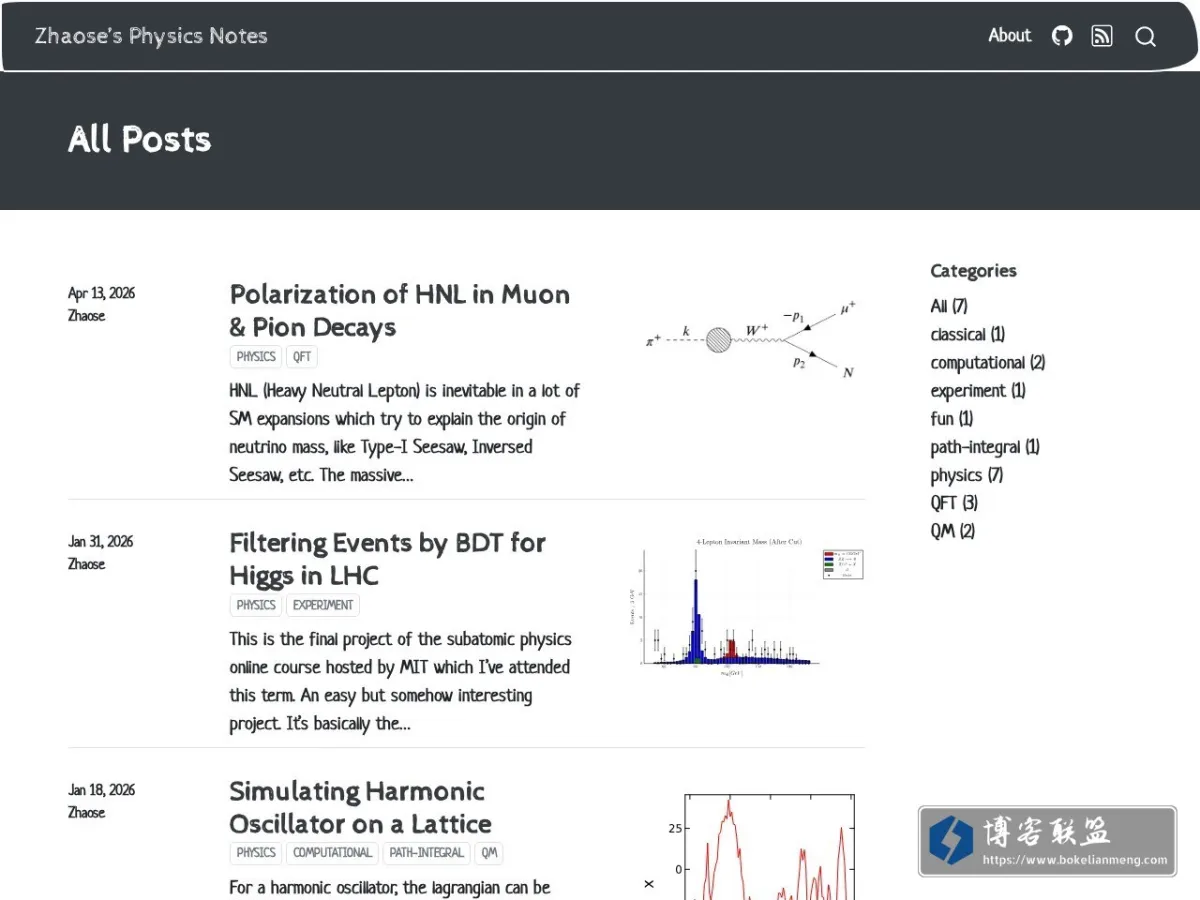Filter by QM (2) category
Viewport: 1200px width, 900px height.
953,531
